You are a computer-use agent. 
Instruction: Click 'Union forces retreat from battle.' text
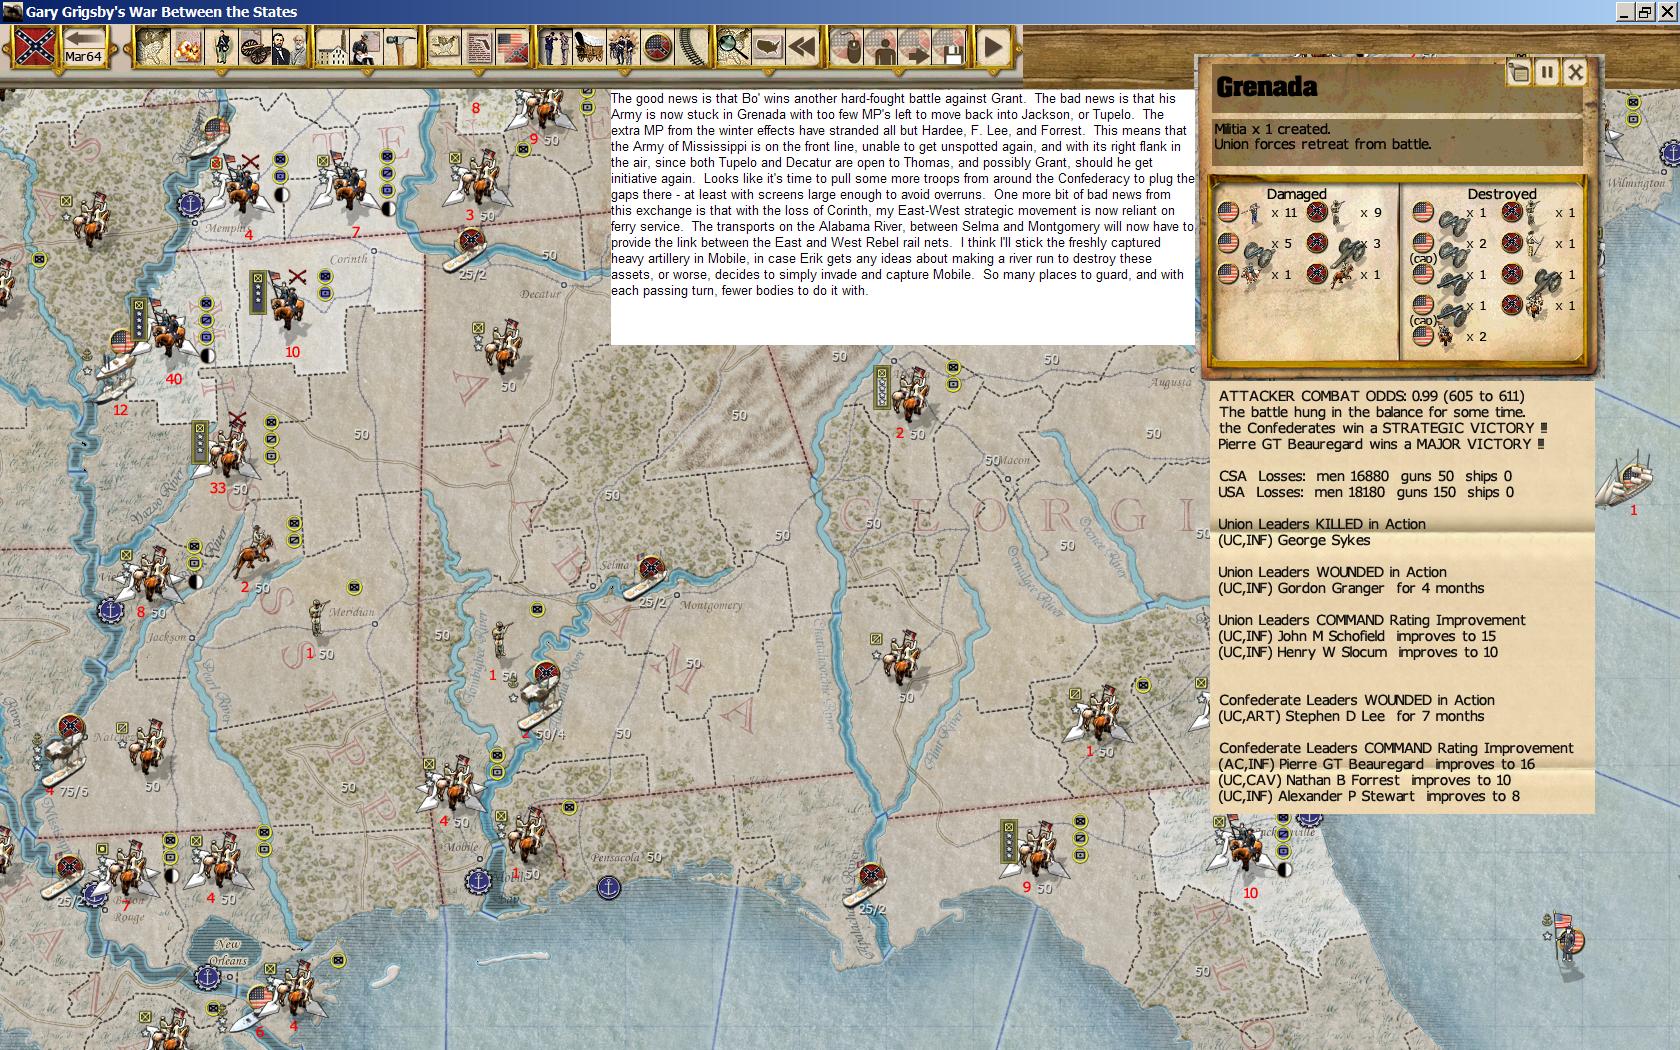tap(1322, 144)
